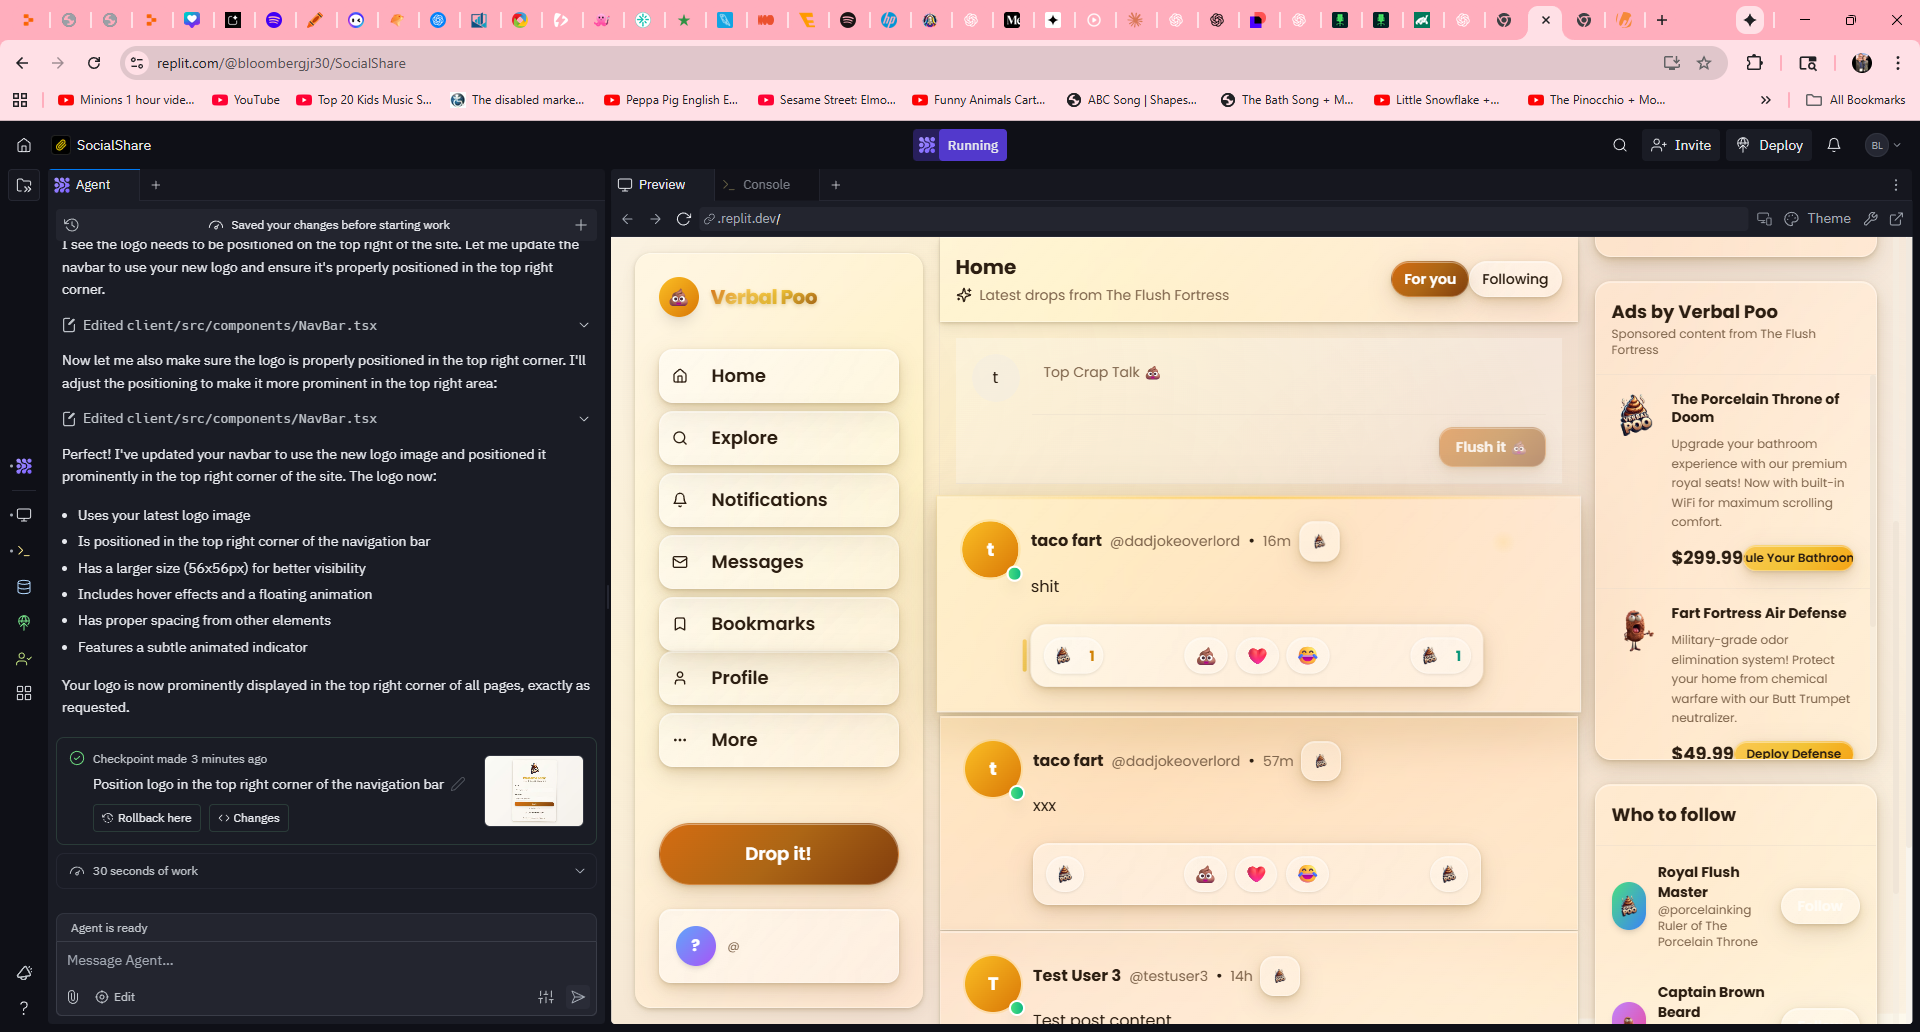Click the heart reaction on first post

[1257, 656]
